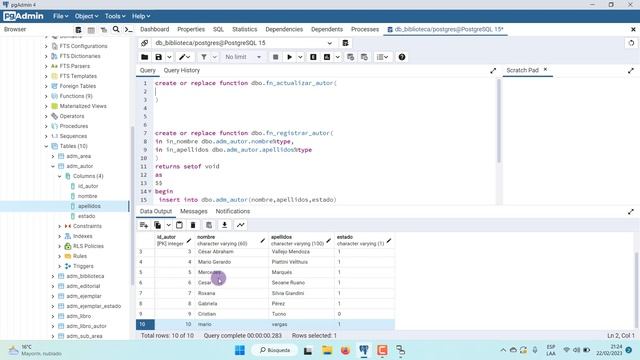Switch to the Dependencies tab

(284, 29)
